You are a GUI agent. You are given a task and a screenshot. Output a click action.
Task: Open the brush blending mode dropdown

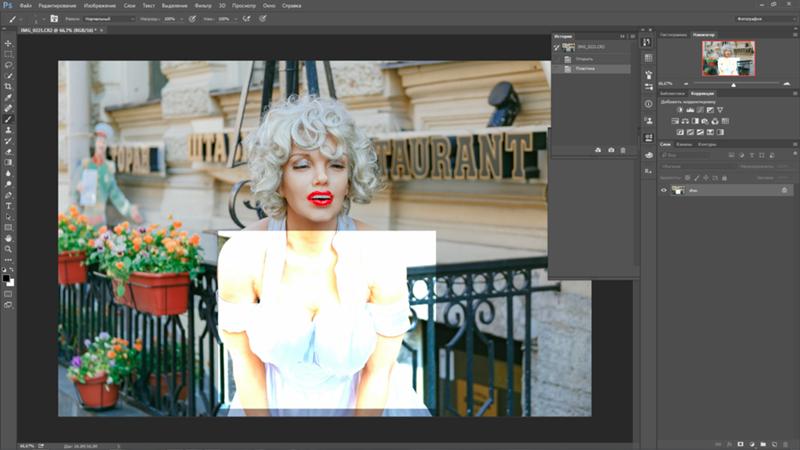tap(107, 18)
